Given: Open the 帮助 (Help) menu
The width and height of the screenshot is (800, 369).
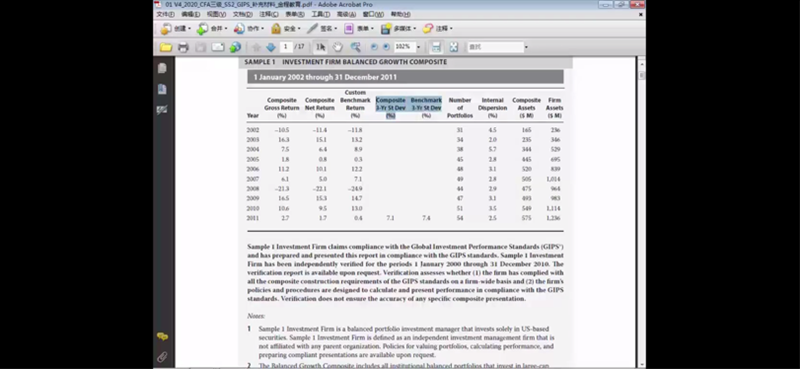Looking at the screenshot, I should [400, 14].
